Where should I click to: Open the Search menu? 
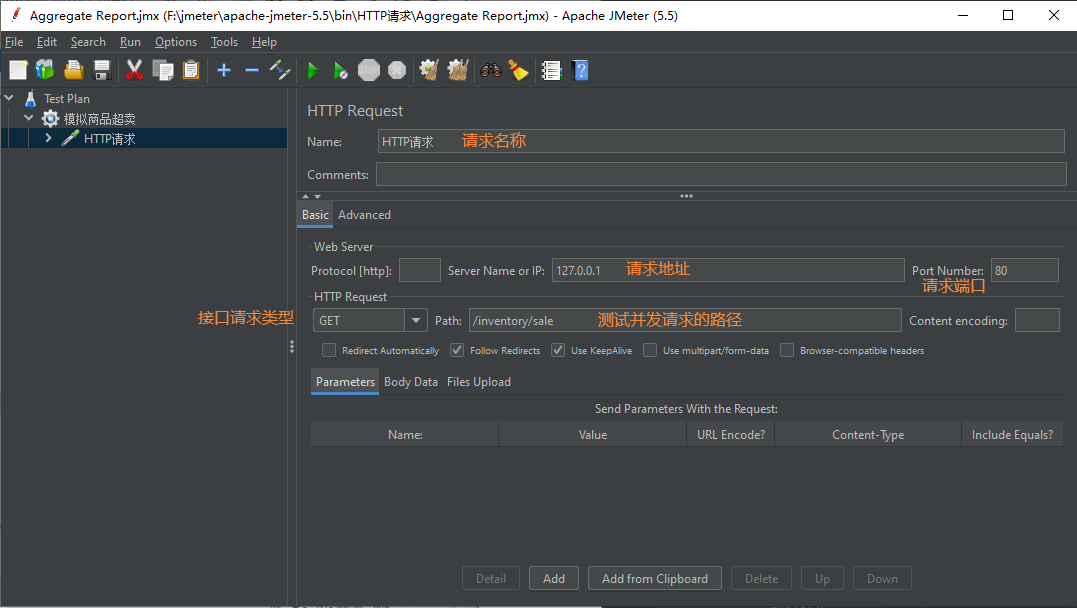tap(88, 42)
